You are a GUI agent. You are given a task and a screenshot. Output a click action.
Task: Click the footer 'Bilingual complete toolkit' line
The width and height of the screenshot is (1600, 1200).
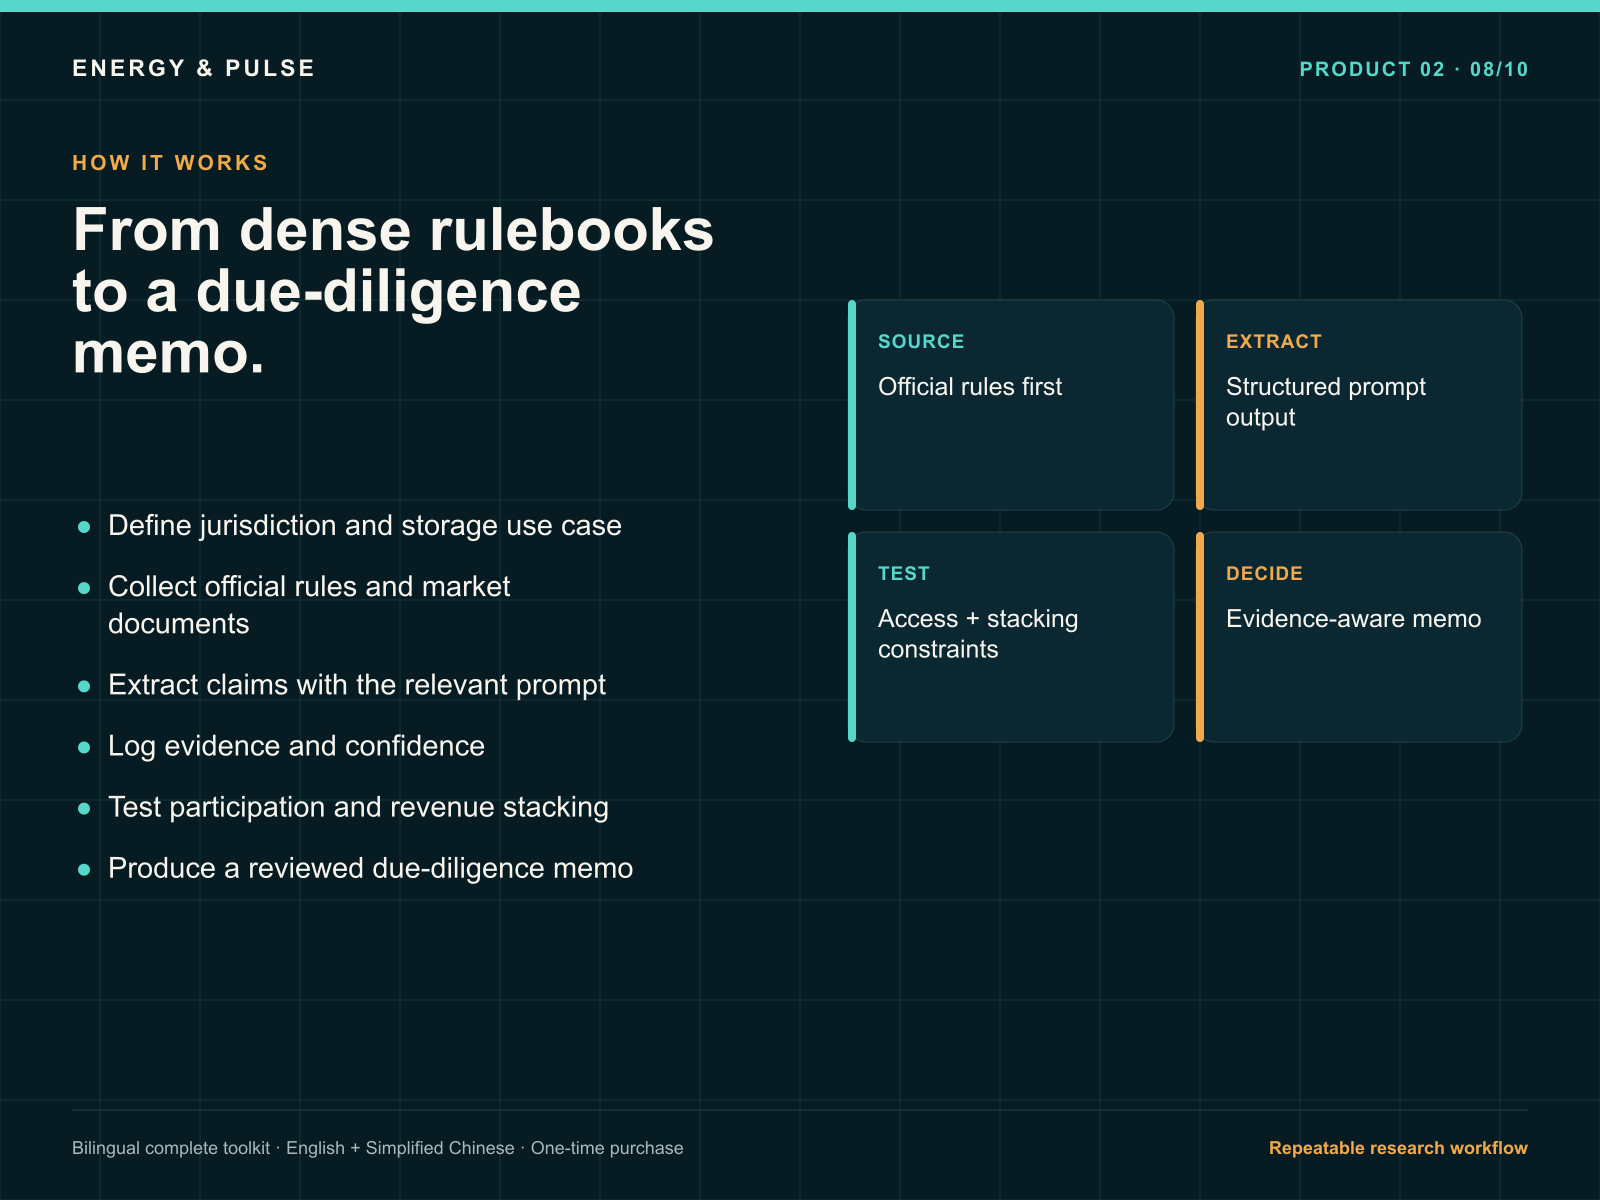point(377,1148)
